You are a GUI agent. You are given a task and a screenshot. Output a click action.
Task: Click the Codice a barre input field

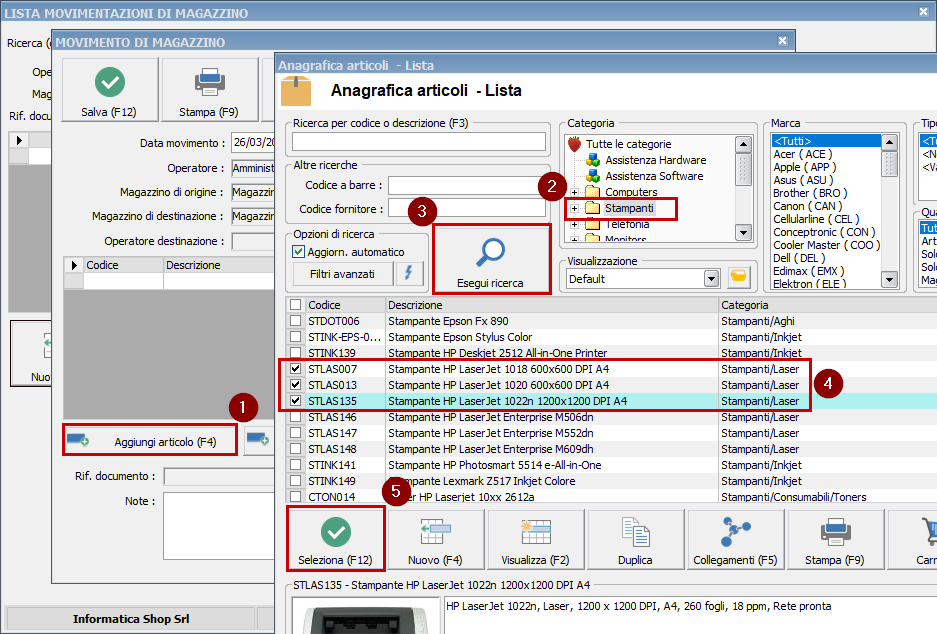467,185
